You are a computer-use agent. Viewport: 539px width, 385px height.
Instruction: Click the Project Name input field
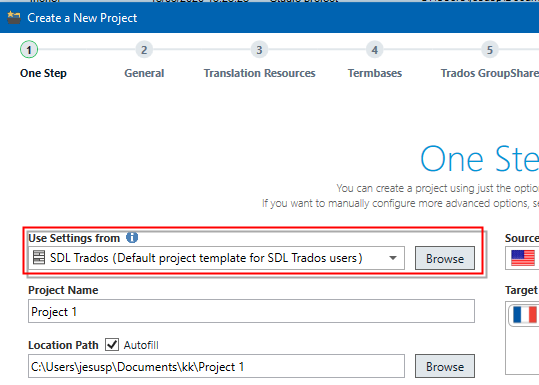click(x=251, y=311)
